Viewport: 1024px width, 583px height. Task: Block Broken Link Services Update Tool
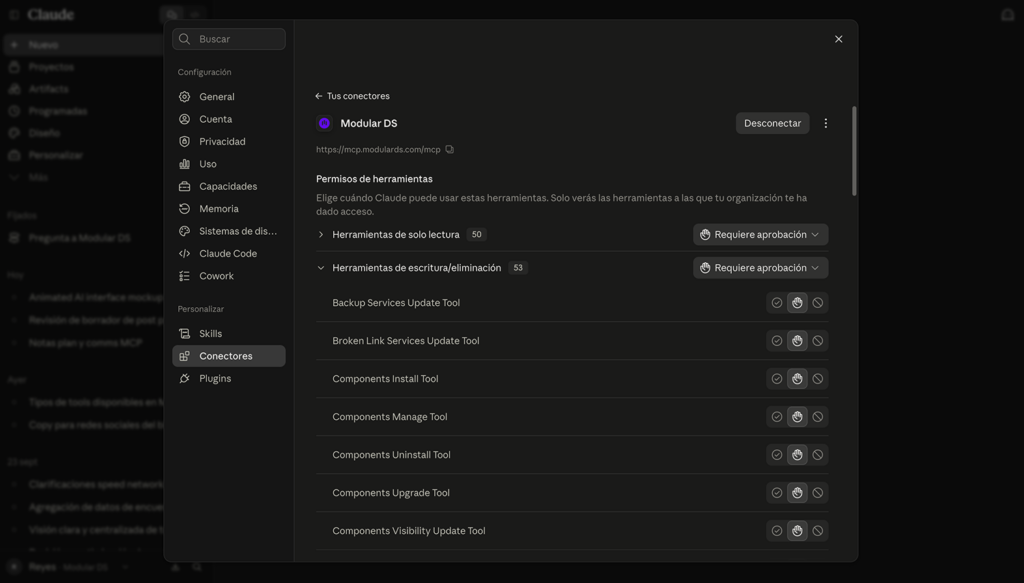click(x=818, y=341)
